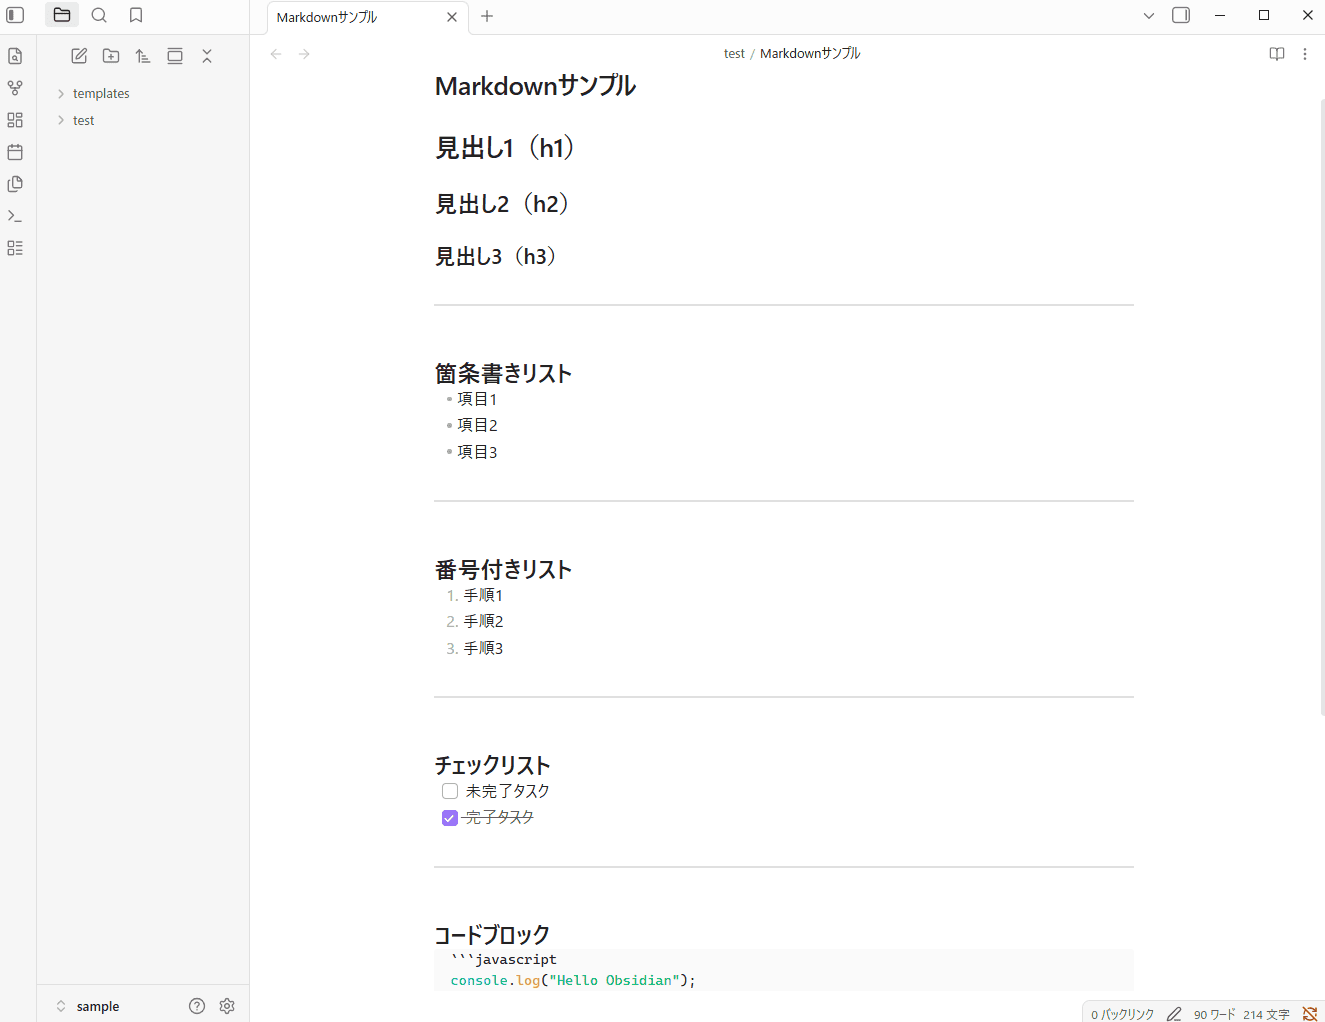1325x1022 pixels.
Task: Open the terminal sidebar icon
Action: tap(15, 215)
